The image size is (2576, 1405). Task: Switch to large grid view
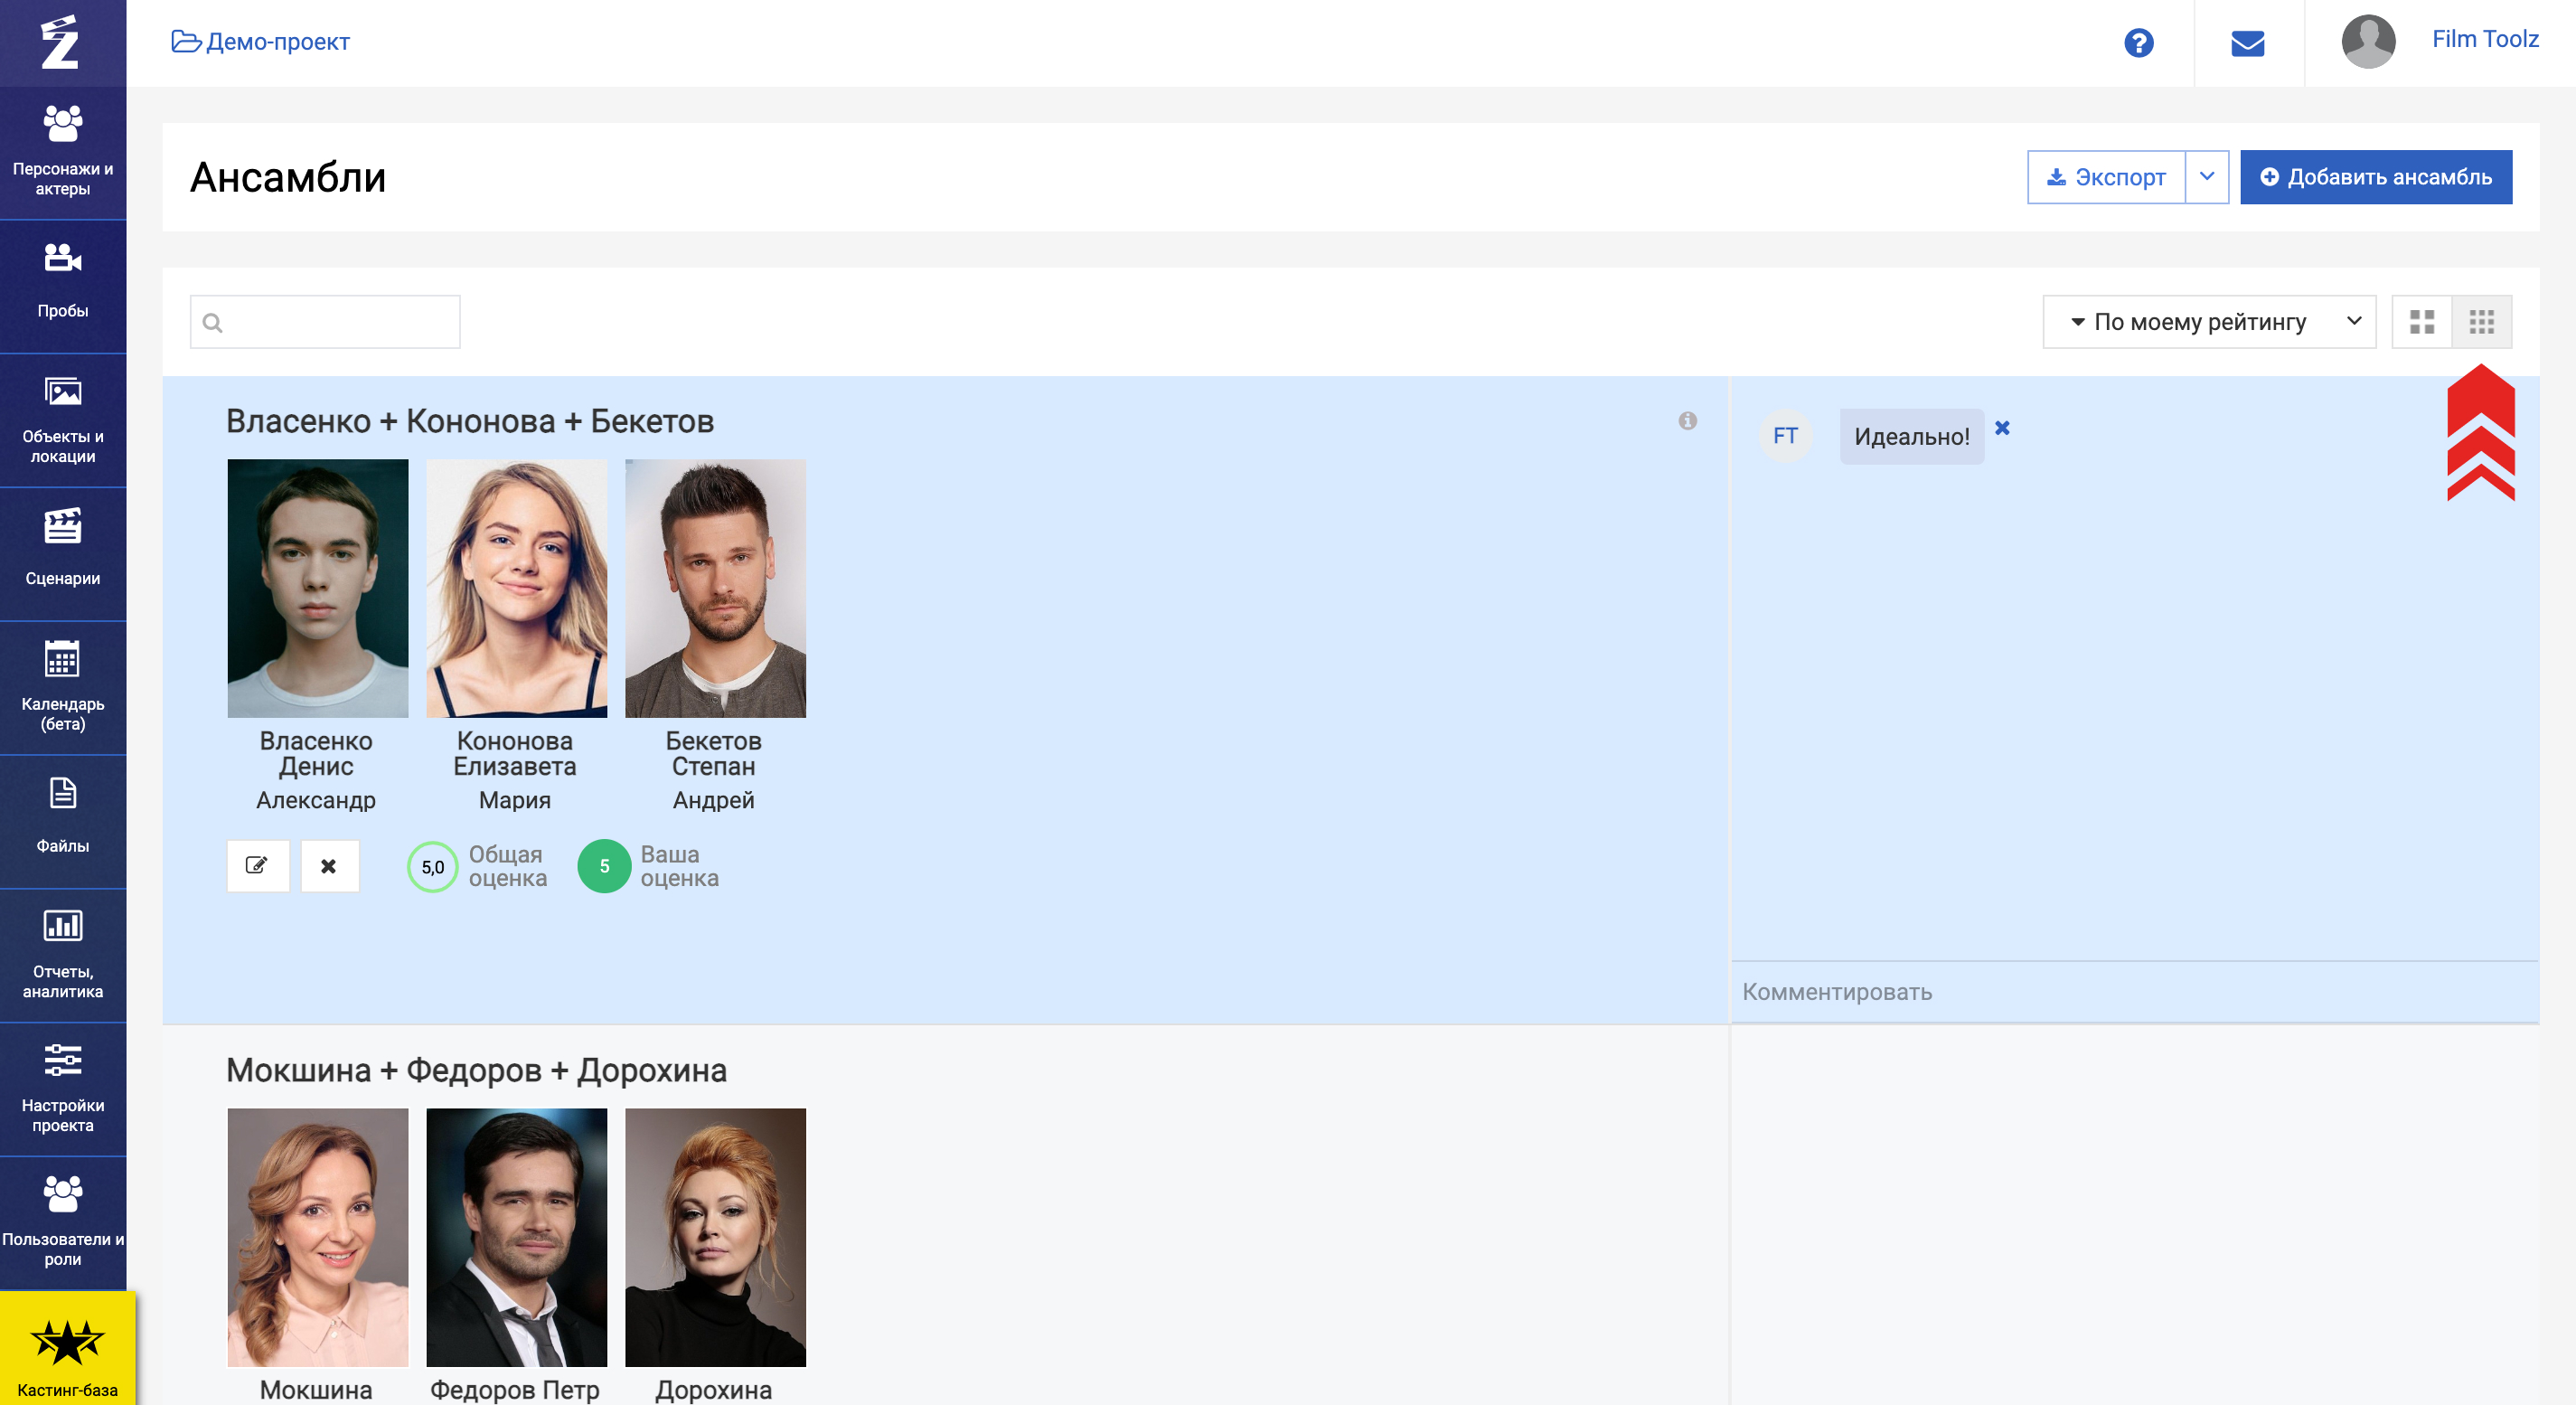click(2421, 322)
